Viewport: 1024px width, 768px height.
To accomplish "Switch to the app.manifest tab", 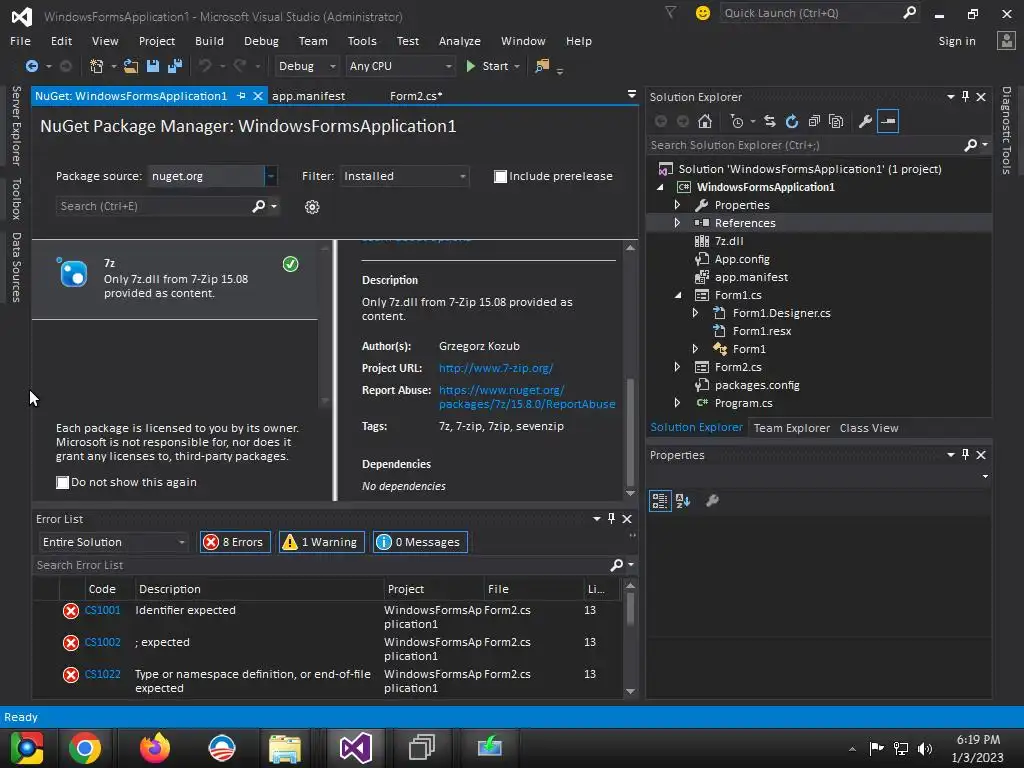I will coord(308,96).
